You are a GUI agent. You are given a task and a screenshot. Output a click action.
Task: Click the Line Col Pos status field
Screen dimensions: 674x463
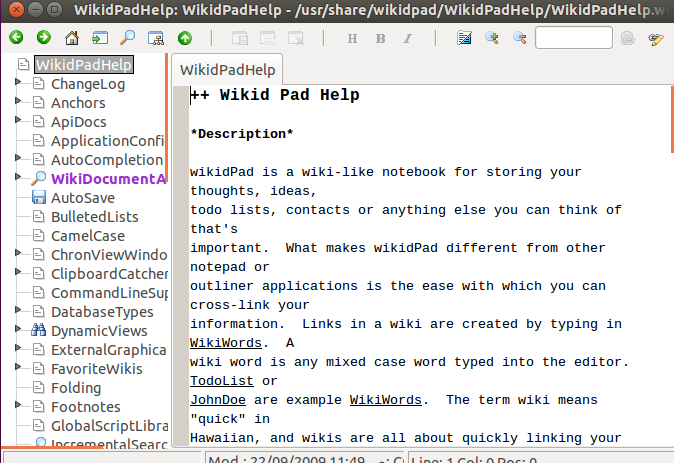point(540,457)
